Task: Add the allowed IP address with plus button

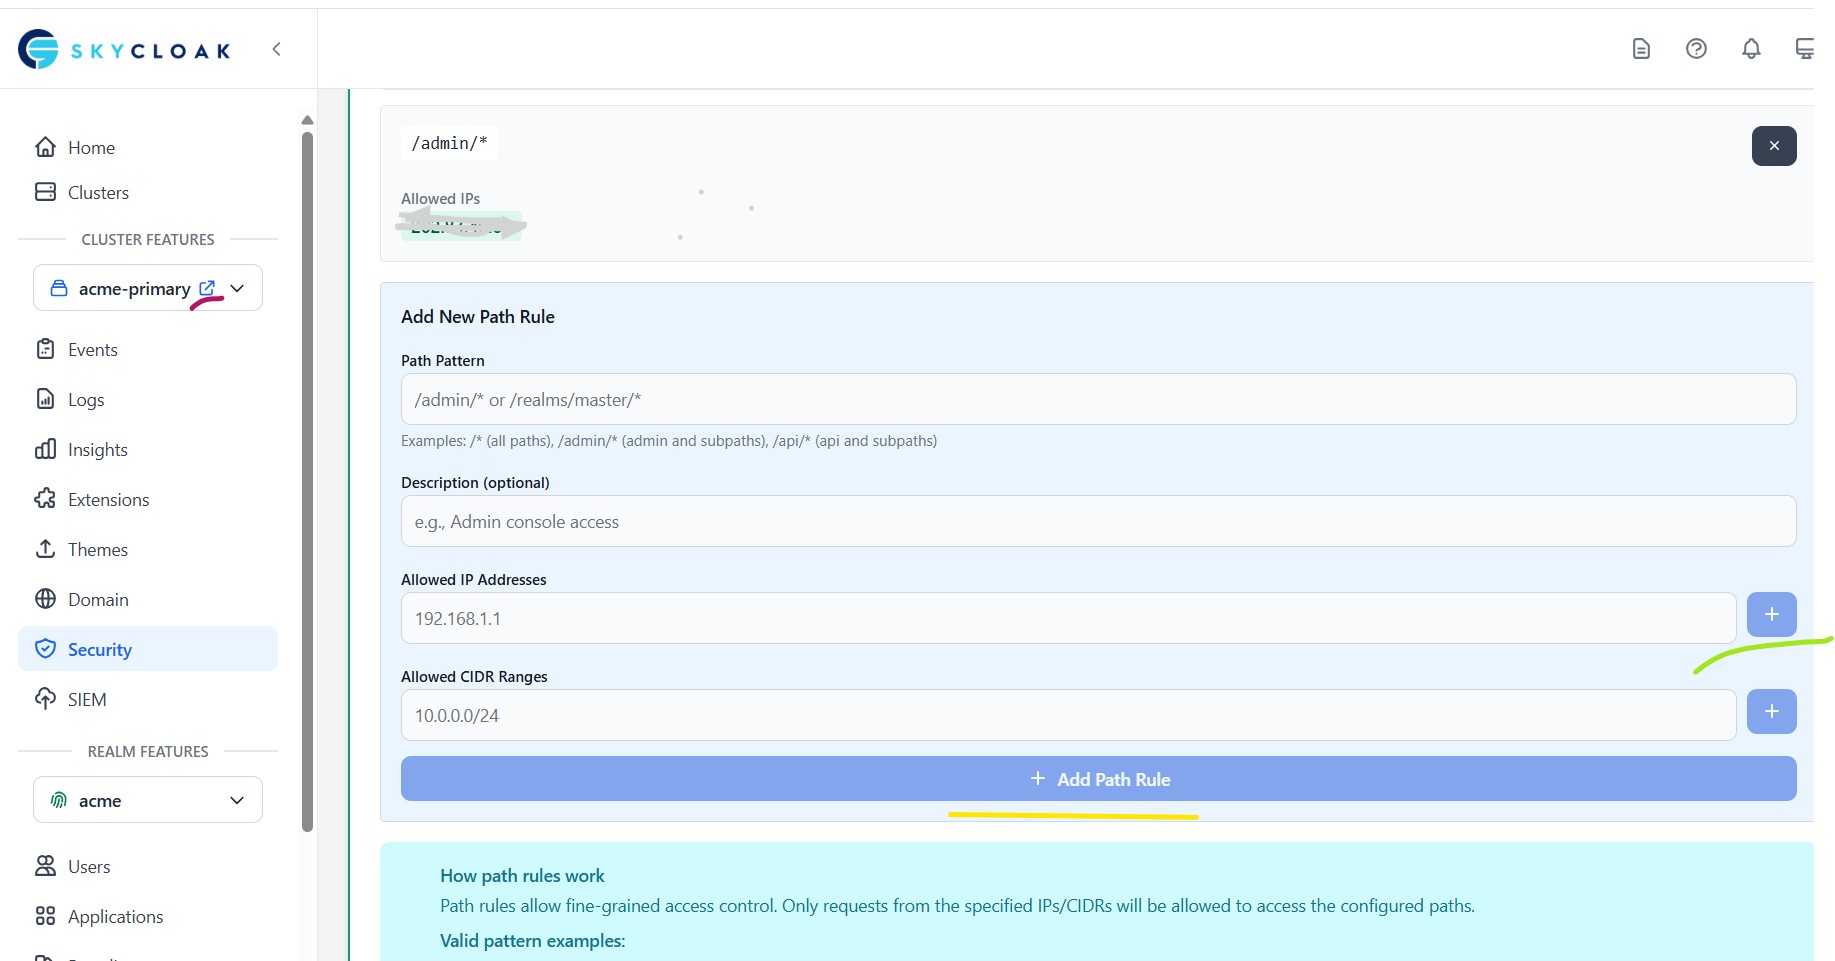Action: pos(1771,615)
